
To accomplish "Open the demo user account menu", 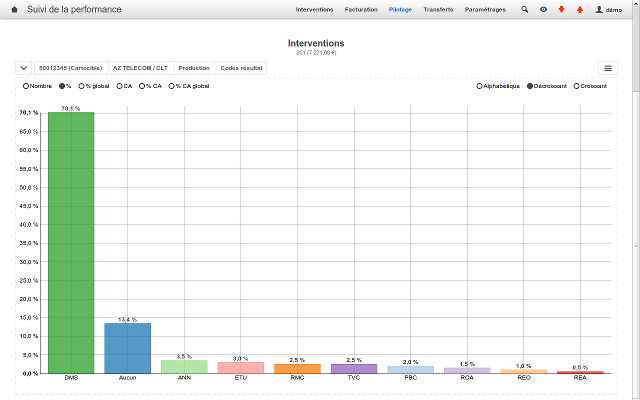I will point(609,9).
